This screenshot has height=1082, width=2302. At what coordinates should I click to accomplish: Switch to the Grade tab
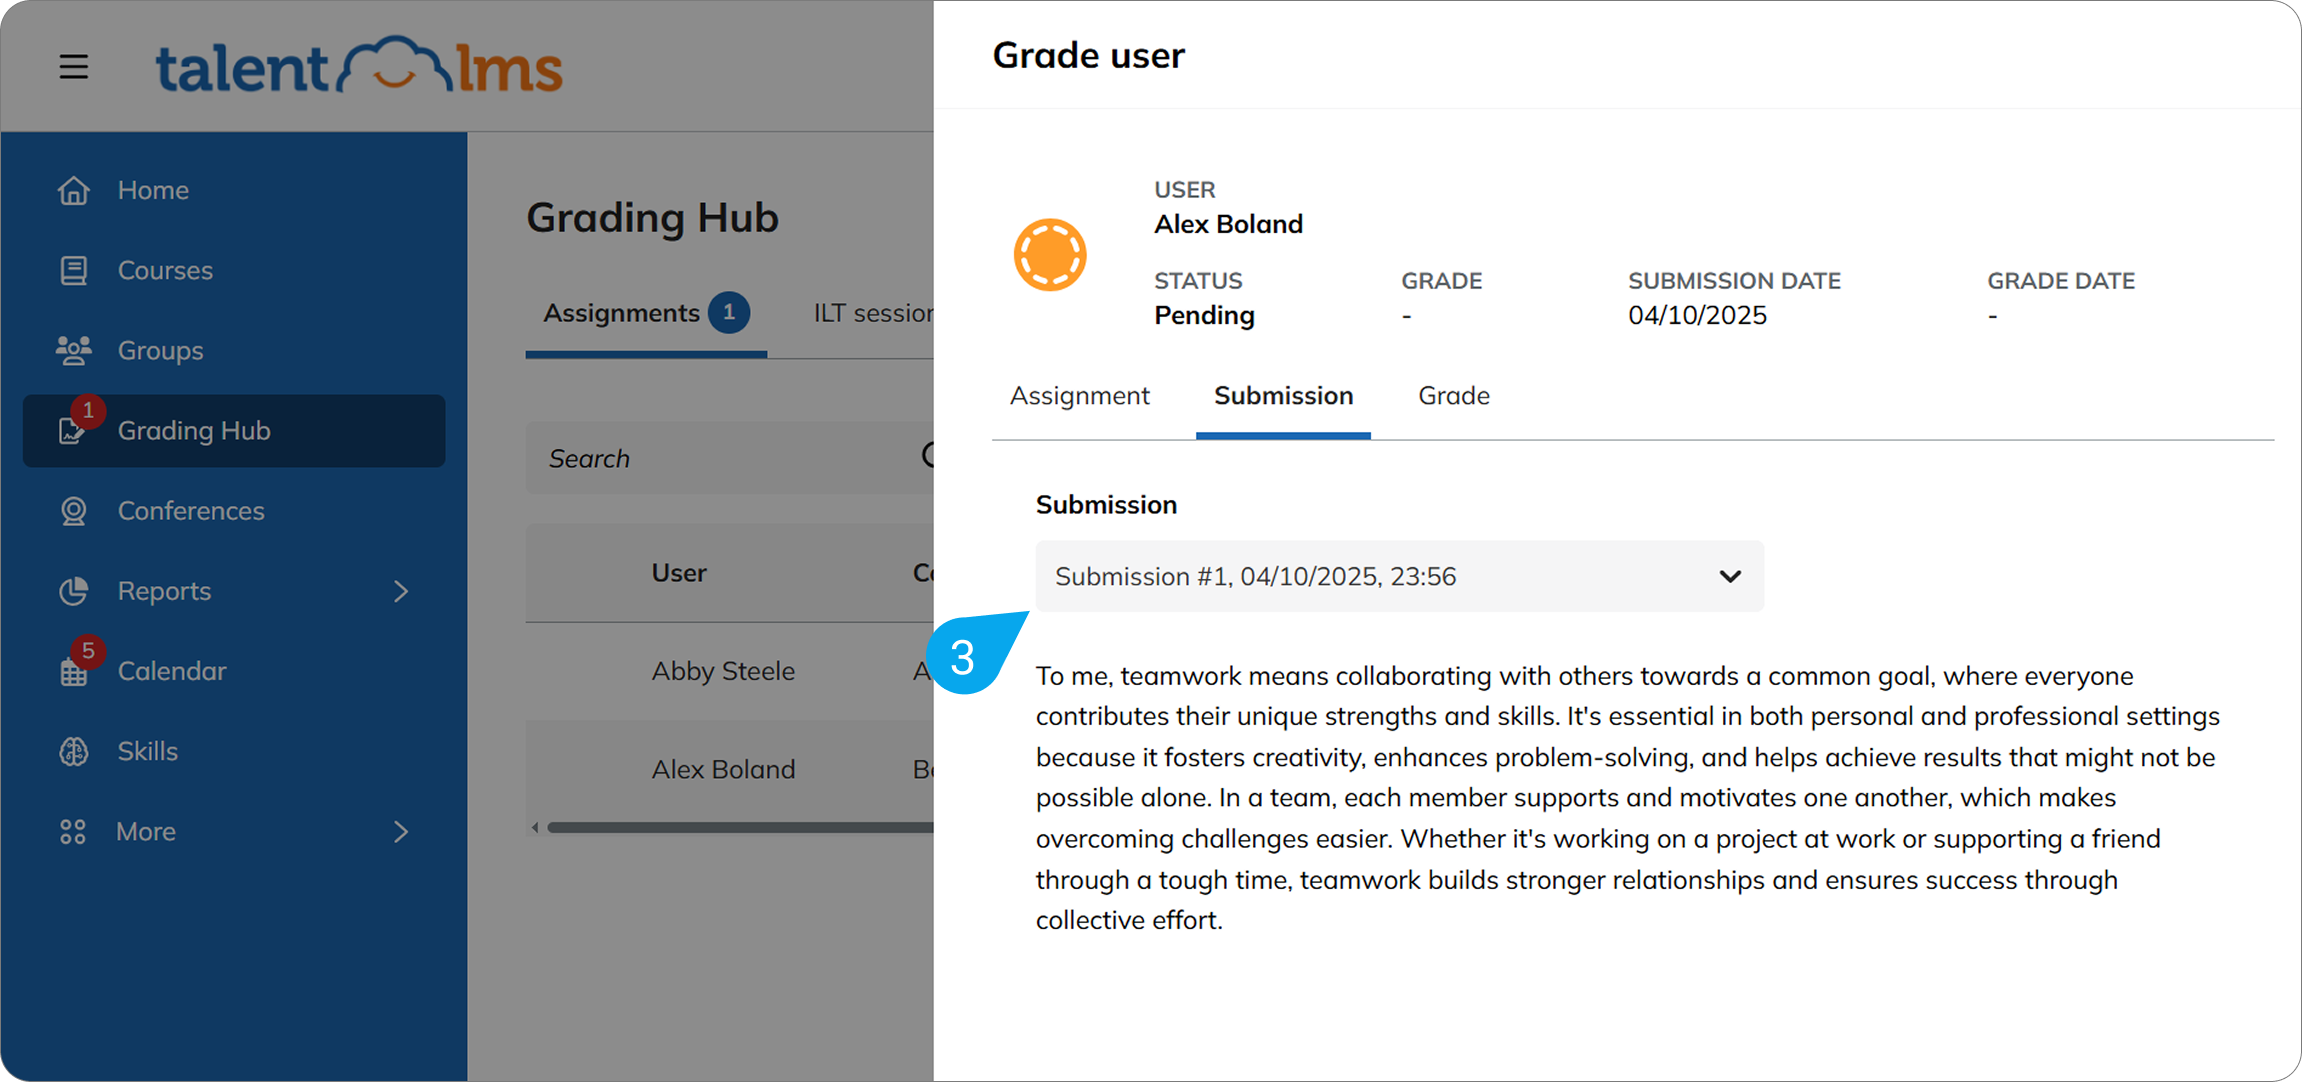coord(1454,396)
